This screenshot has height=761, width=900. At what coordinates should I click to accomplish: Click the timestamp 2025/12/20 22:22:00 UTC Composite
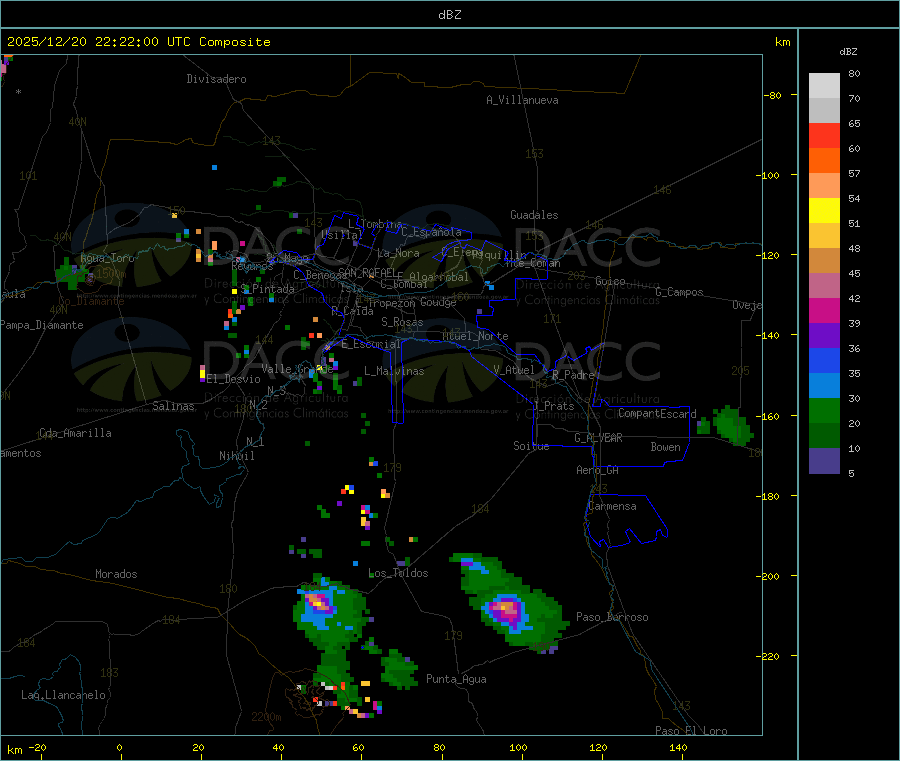click(138, 42)
